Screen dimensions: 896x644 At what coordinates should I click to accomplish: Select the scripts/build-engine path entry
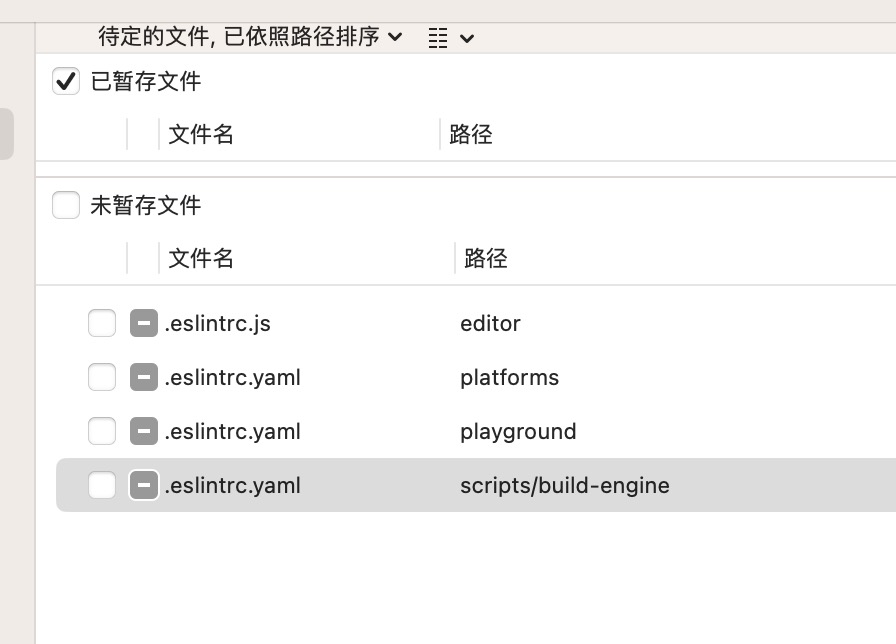[565, 485]
